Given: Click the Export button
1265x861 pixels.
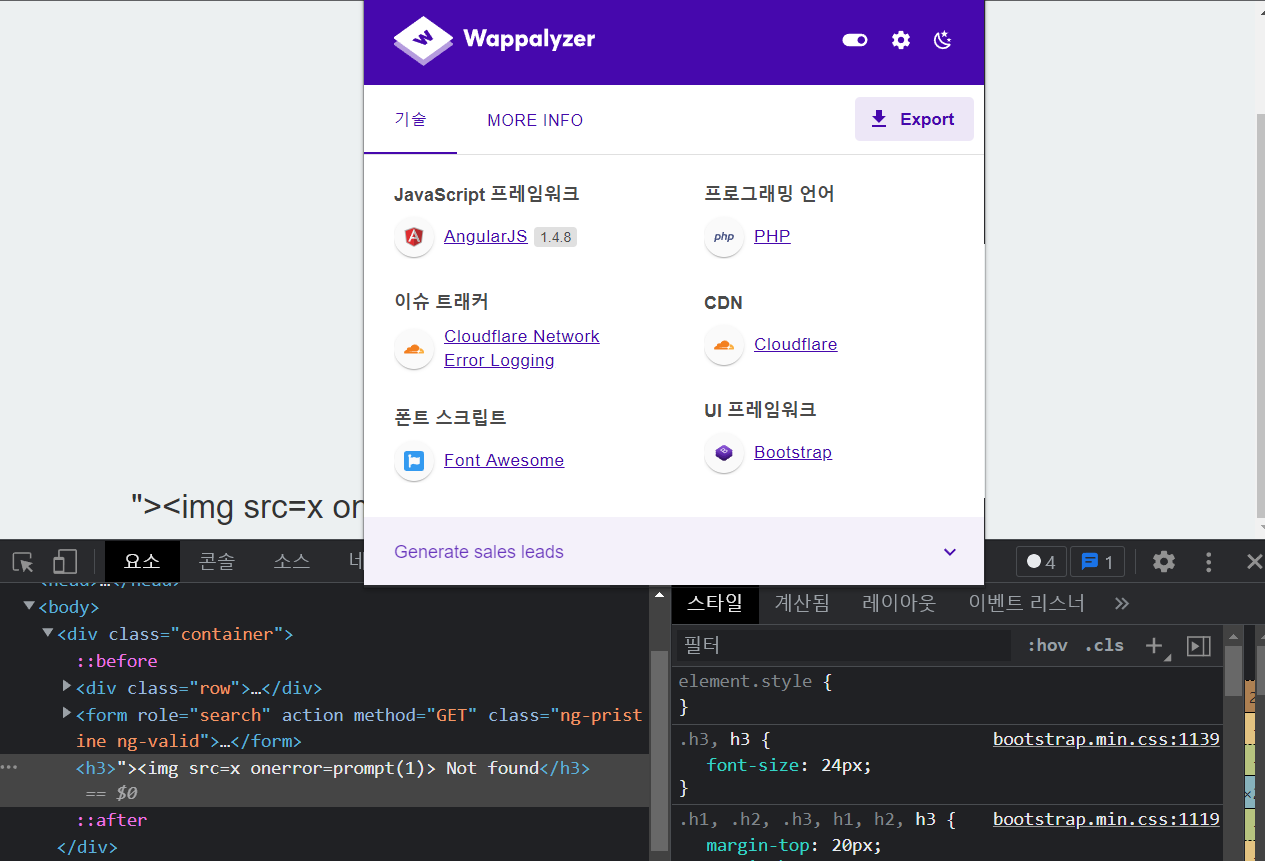Looking at the screenshot, I should (x=914, y=119).
